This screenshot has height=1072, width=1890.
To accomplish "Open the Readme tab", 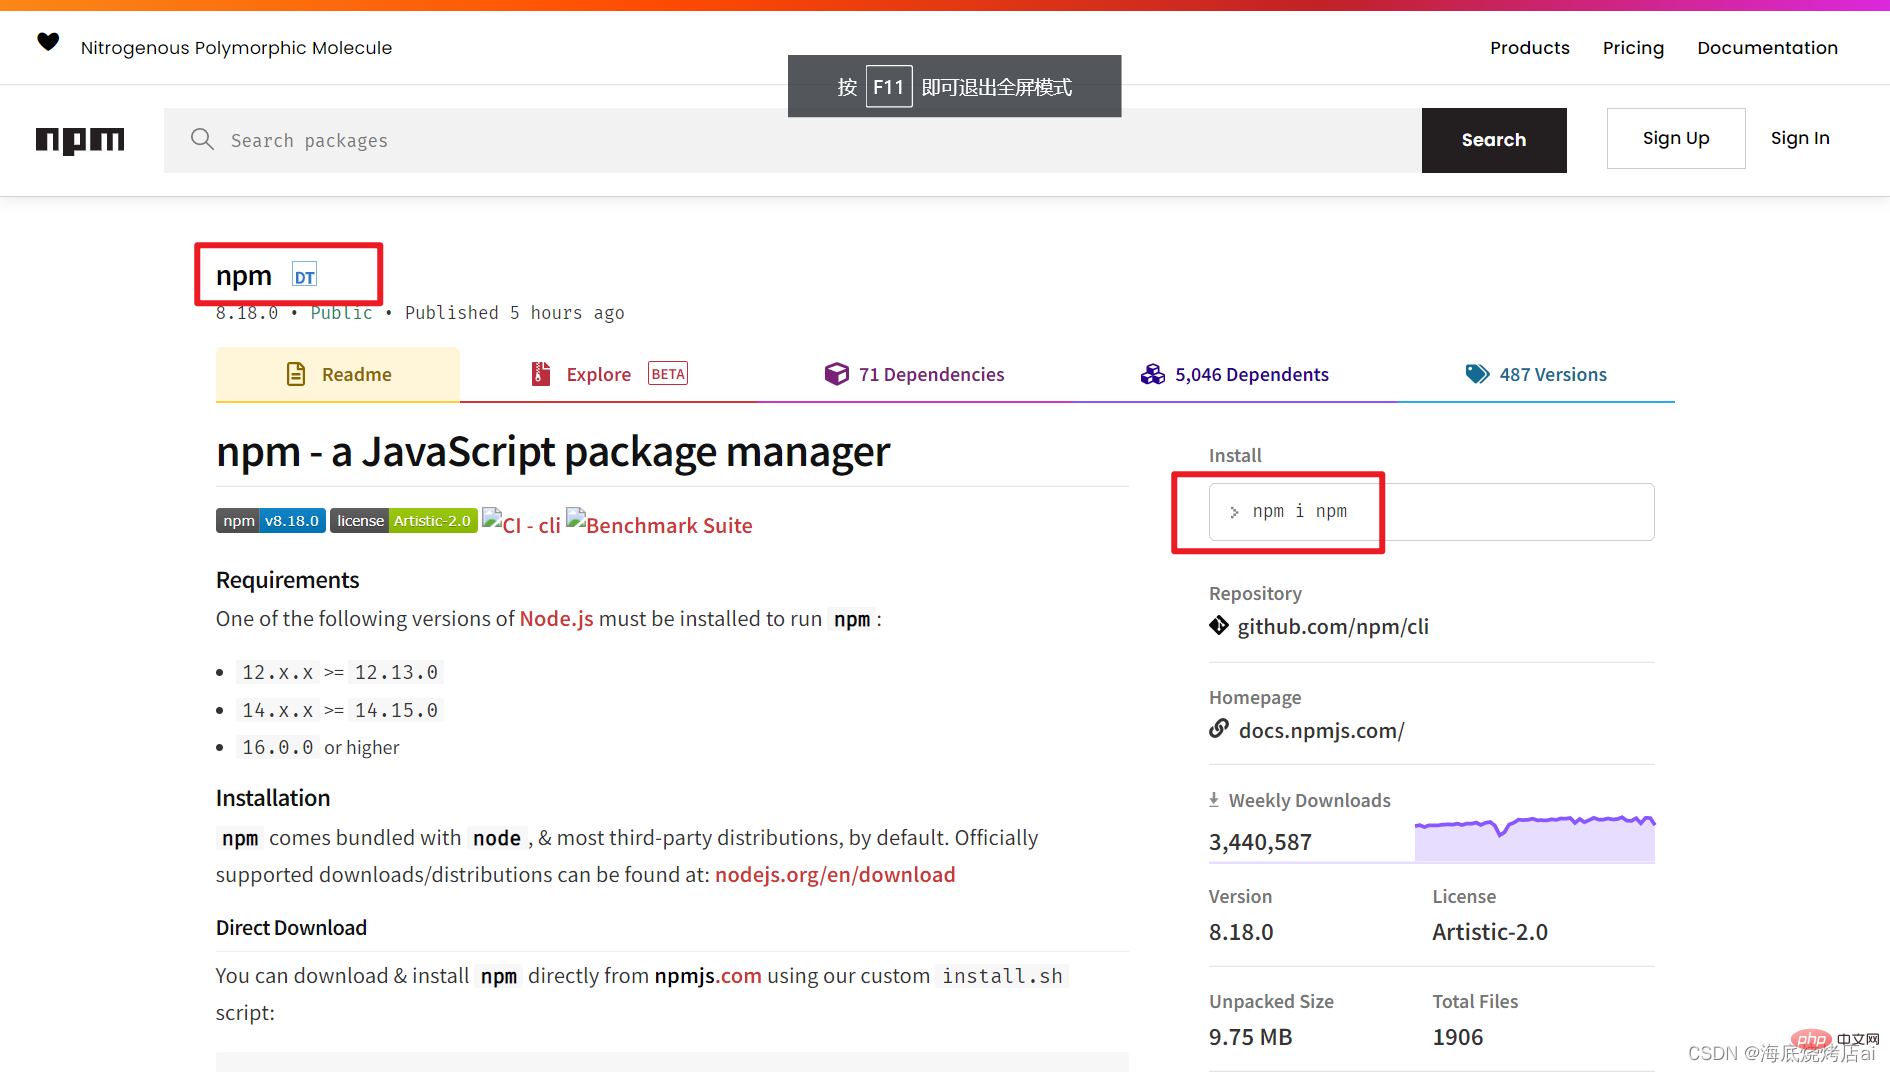I will click(x=338, y=374).
